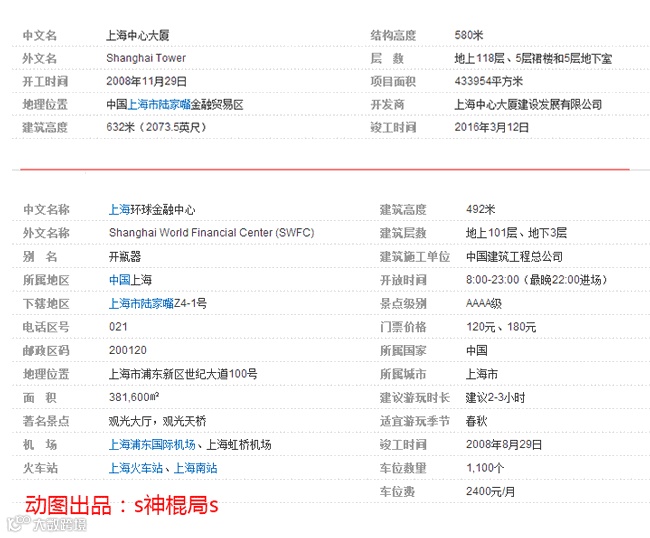Click the 适宜游玩季节 field label

[415, 422]
